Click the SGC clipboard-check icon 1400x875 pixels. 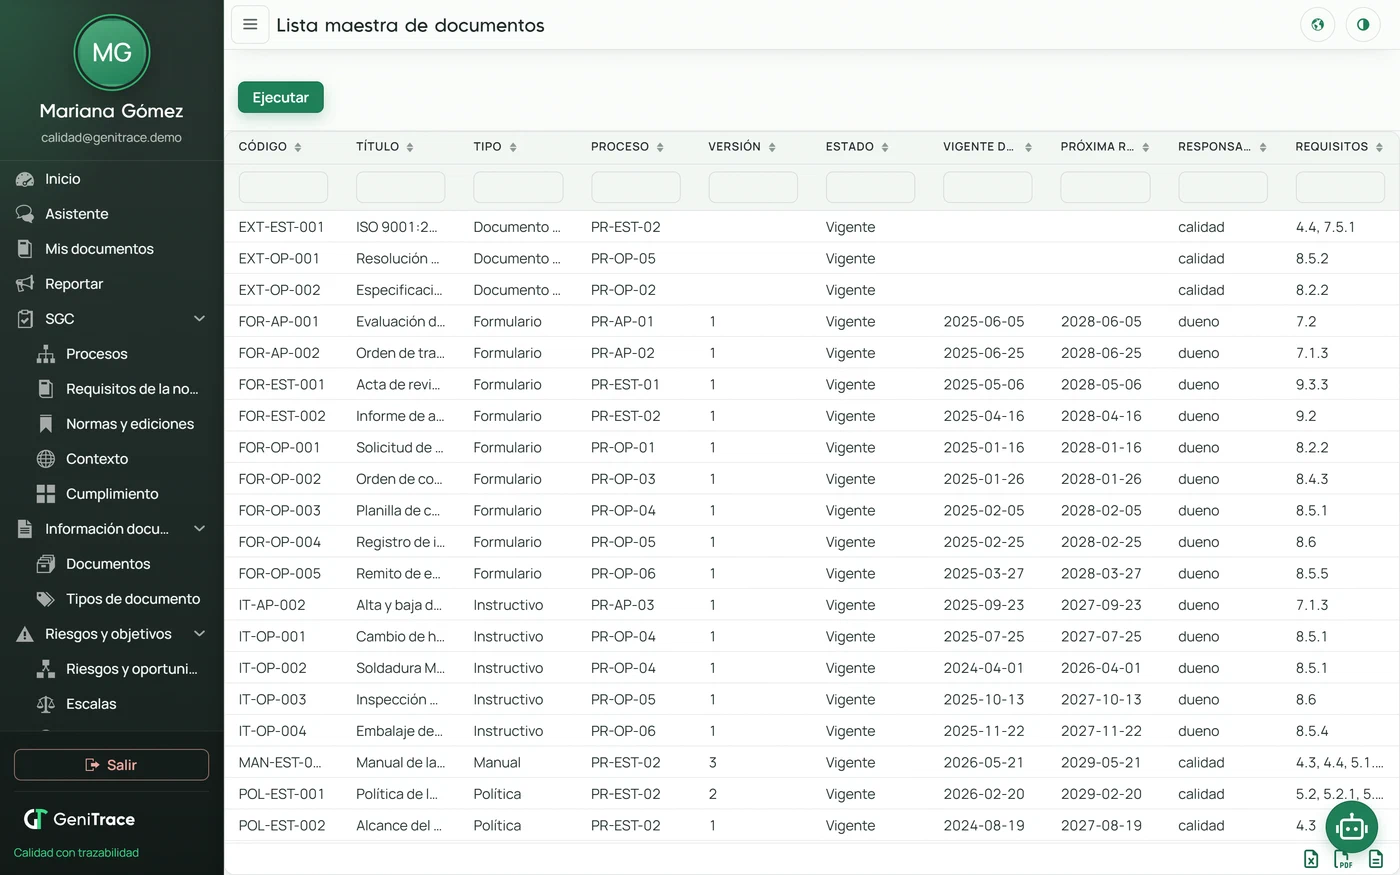[25, 319]
